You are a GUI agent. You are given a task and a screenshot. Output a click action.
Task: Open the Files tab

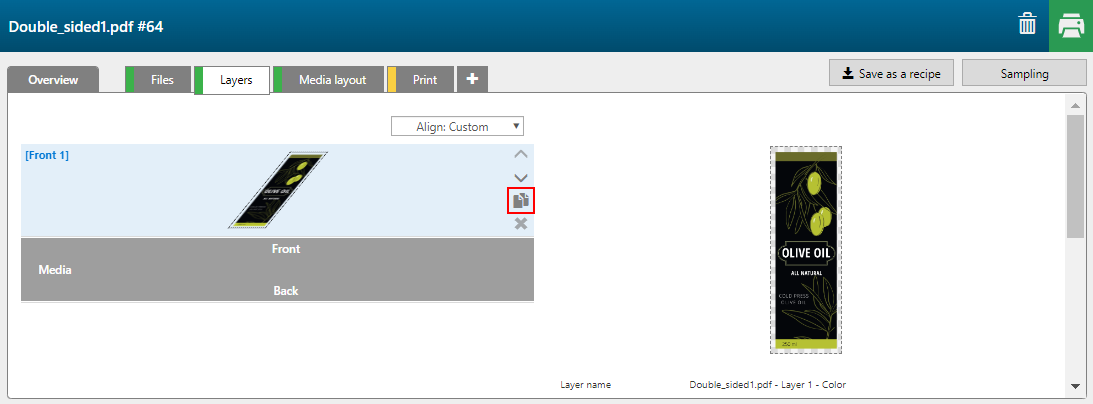(162, 80)
